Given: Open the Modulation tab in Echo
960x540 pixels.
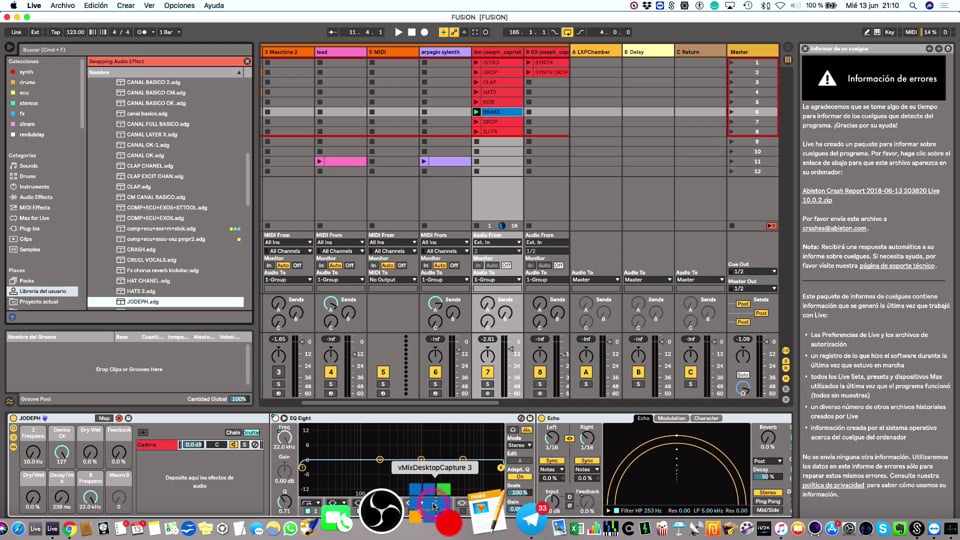Looking at the screenshot, I should (672, 418).
